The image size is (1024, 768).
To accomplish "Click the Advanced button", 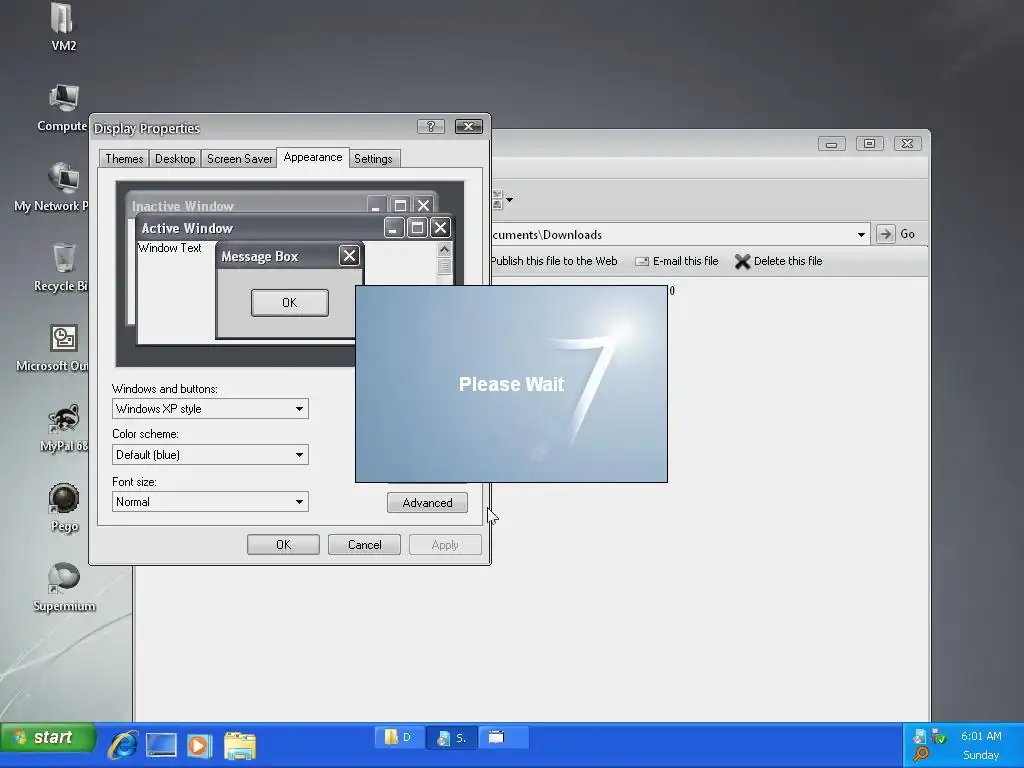I will coord(427,503).
